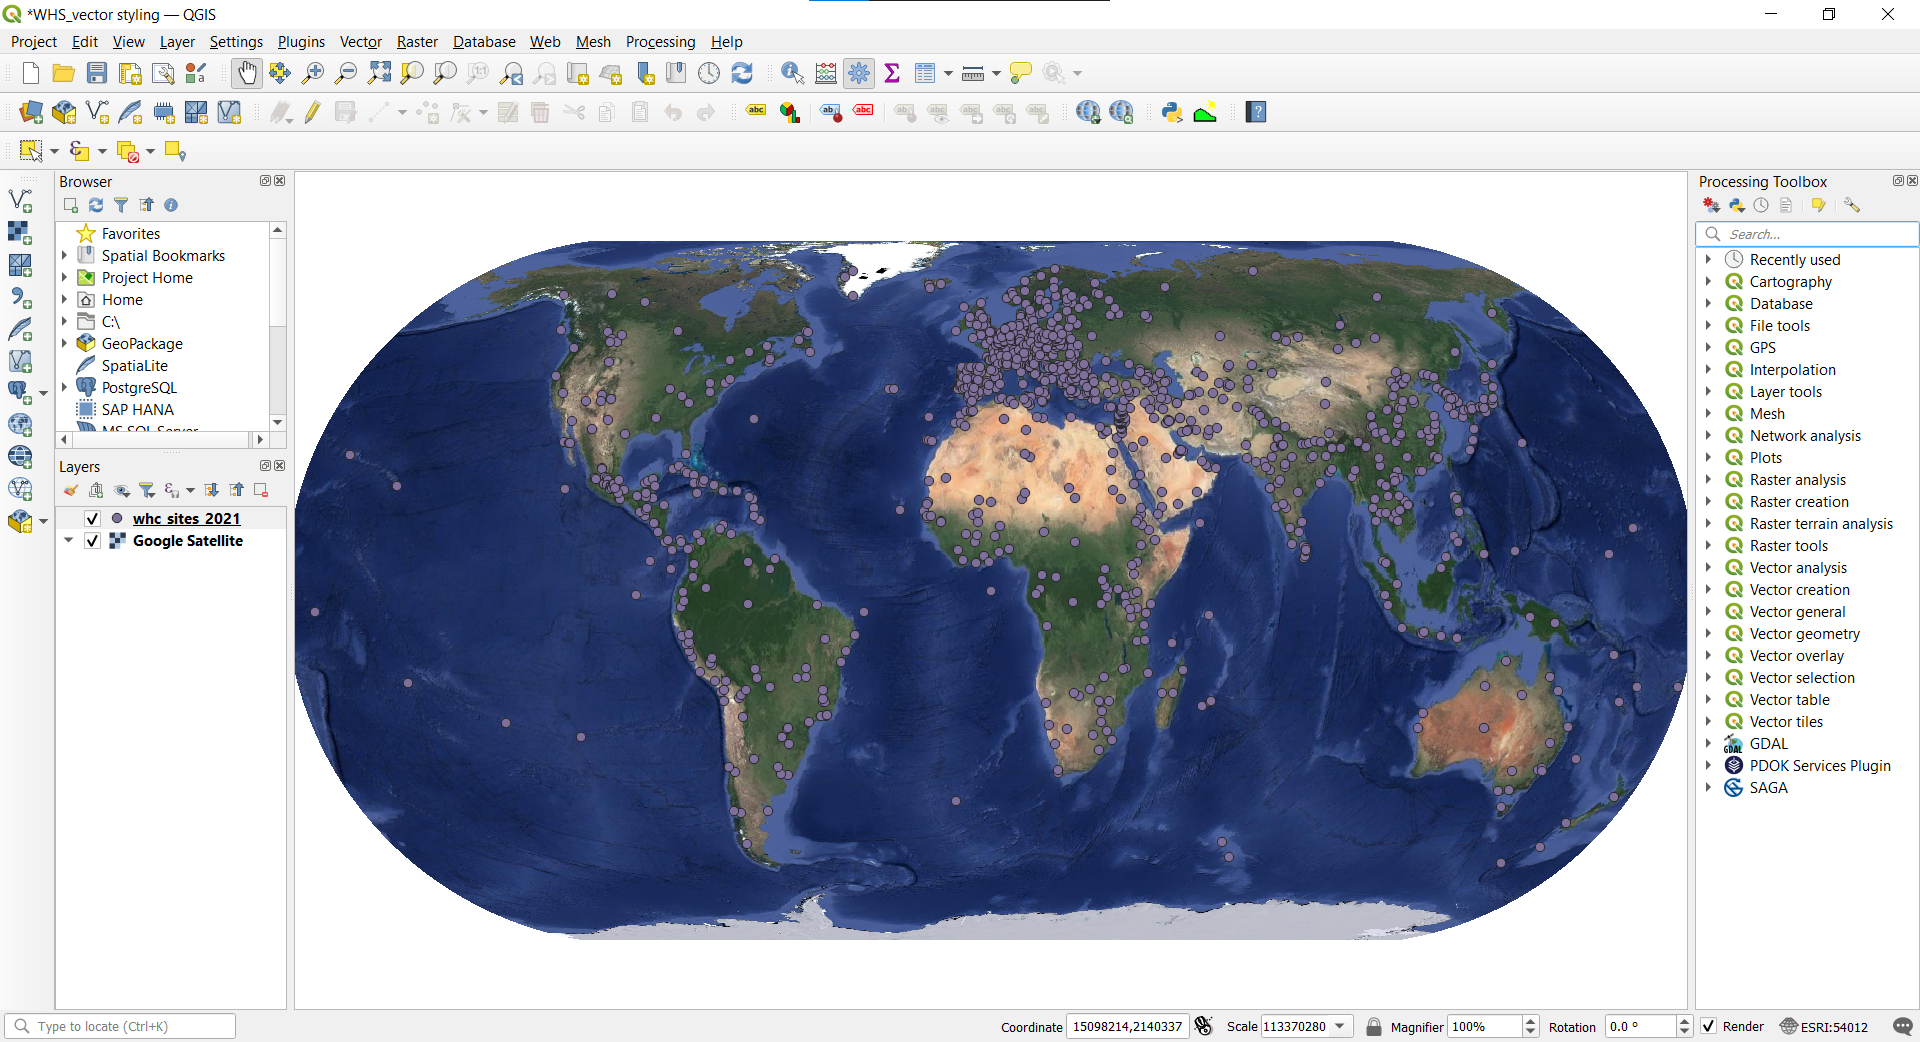The width and height of the screenshot is (1920, 1042).
Task: Click Remove Layer icon in Layers panel
Action: tap(261, 490)
